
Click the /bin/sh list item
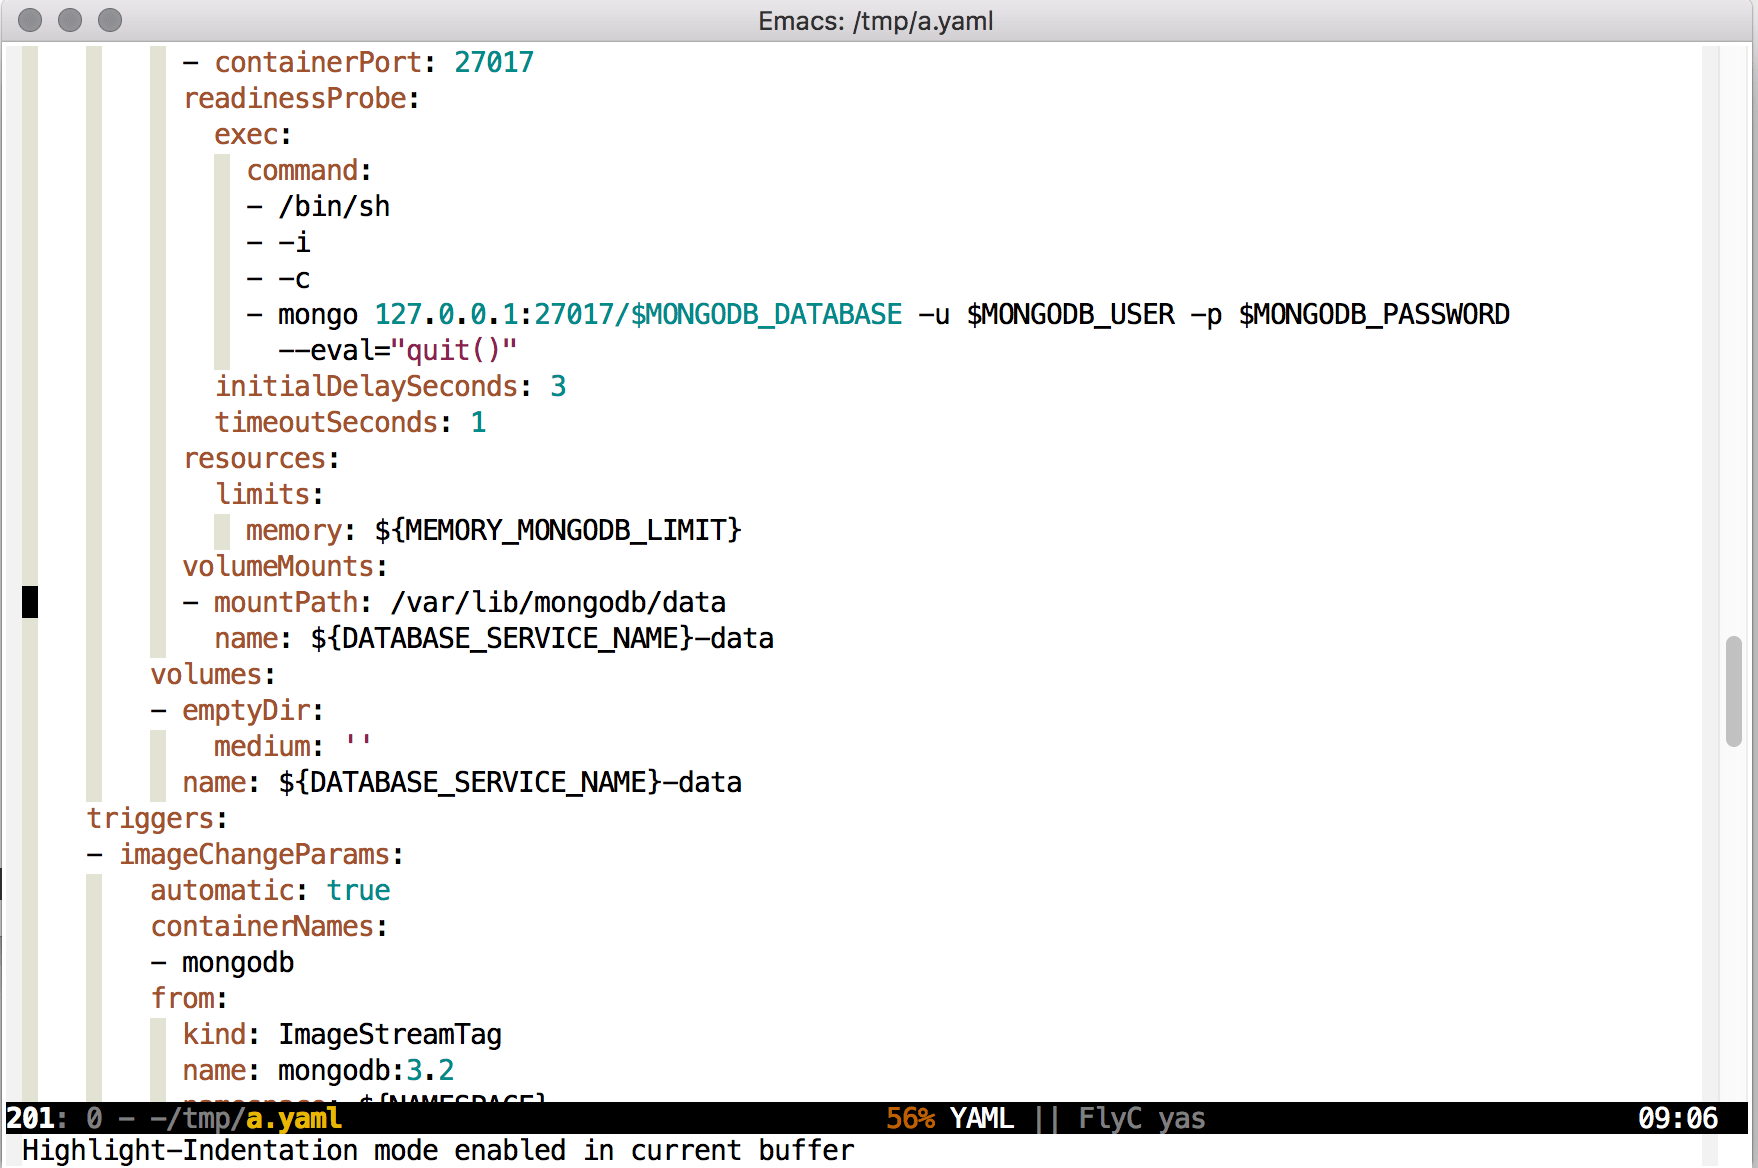334,206
